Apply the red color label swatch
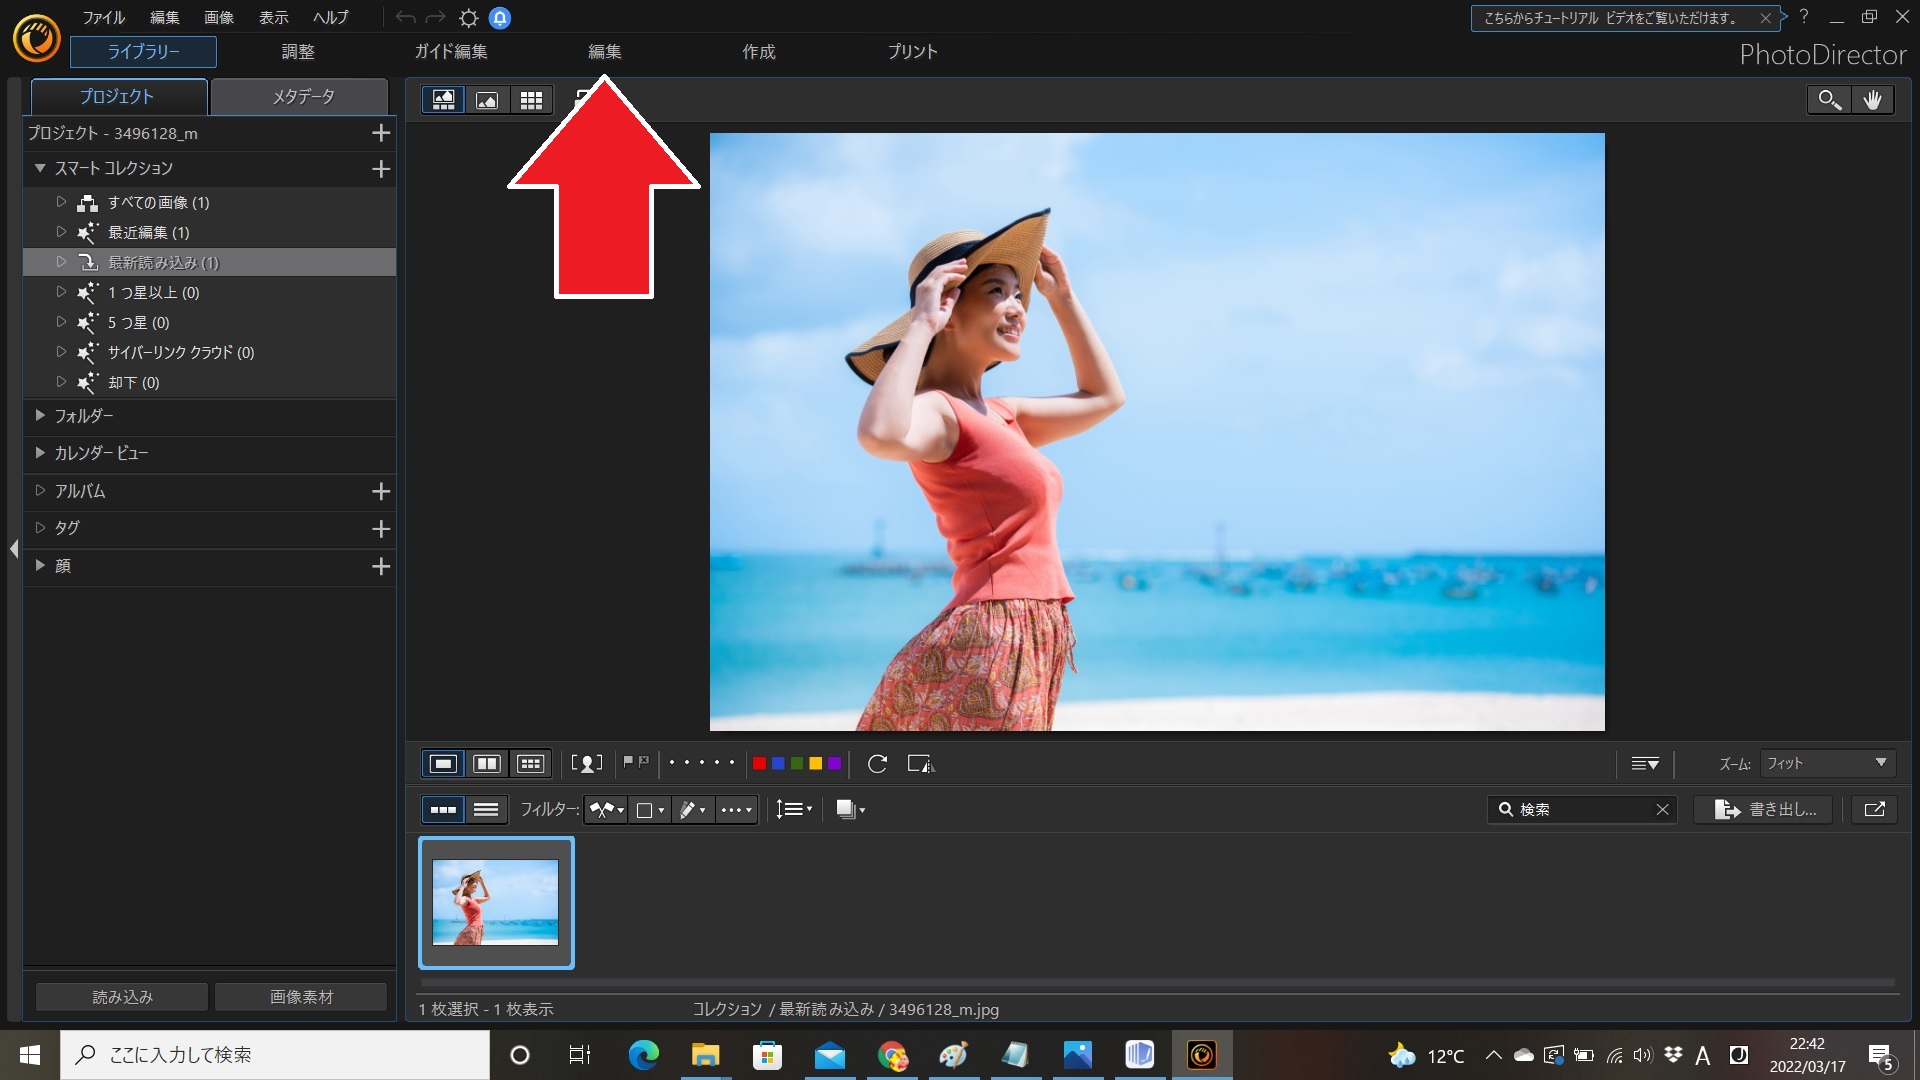Image resolution: width=1920 pixels, height=1080 pixels. [759, 764]
